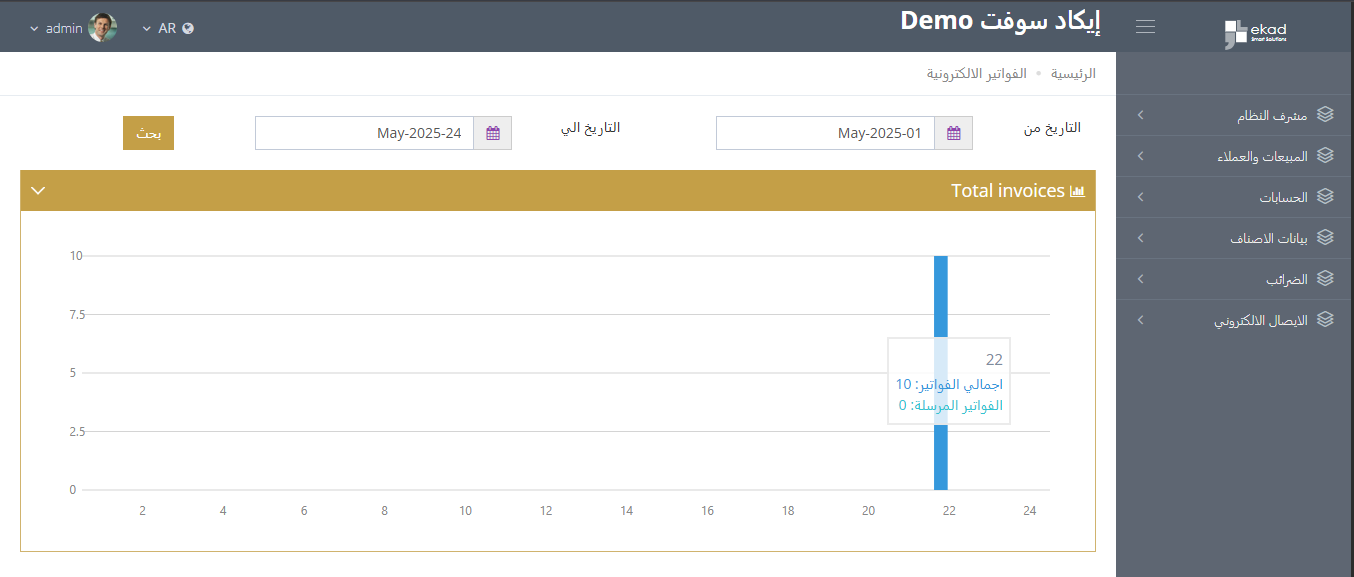Screen dimensions: 1354x577
Task: Click the layers icon of بيانات الاصناف
Action: [1325, 238]
